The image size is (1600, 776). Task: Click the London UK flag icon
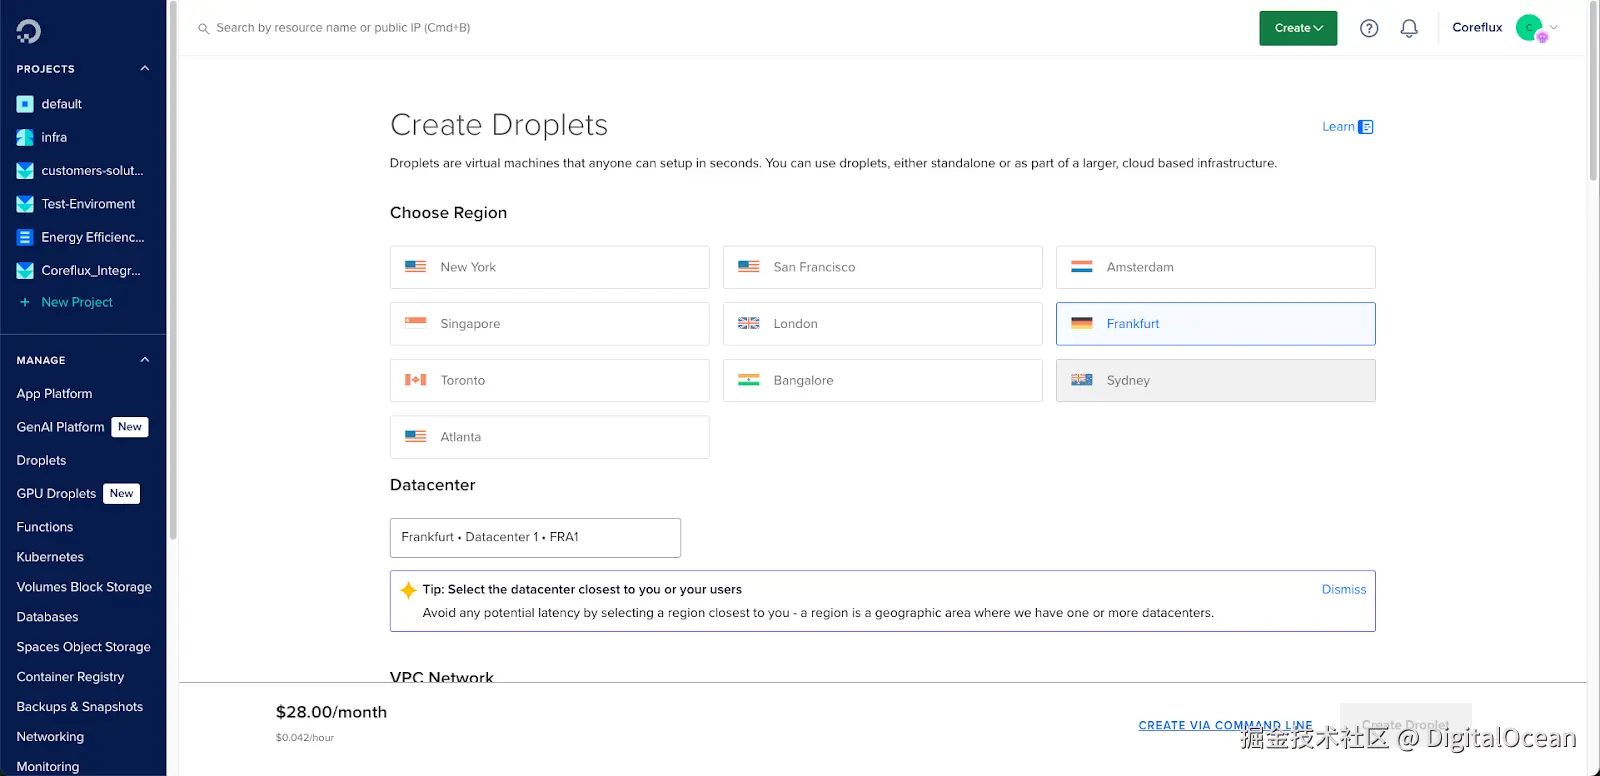click(748, 323)
